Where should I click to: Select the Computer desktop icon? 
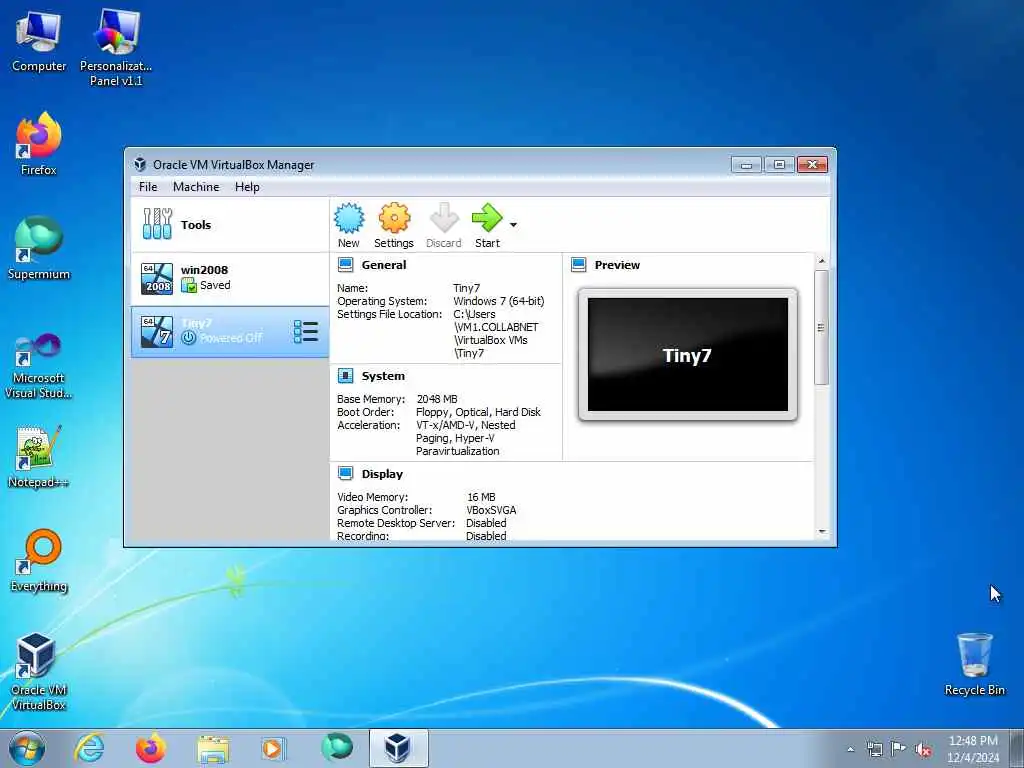(39, 42)
